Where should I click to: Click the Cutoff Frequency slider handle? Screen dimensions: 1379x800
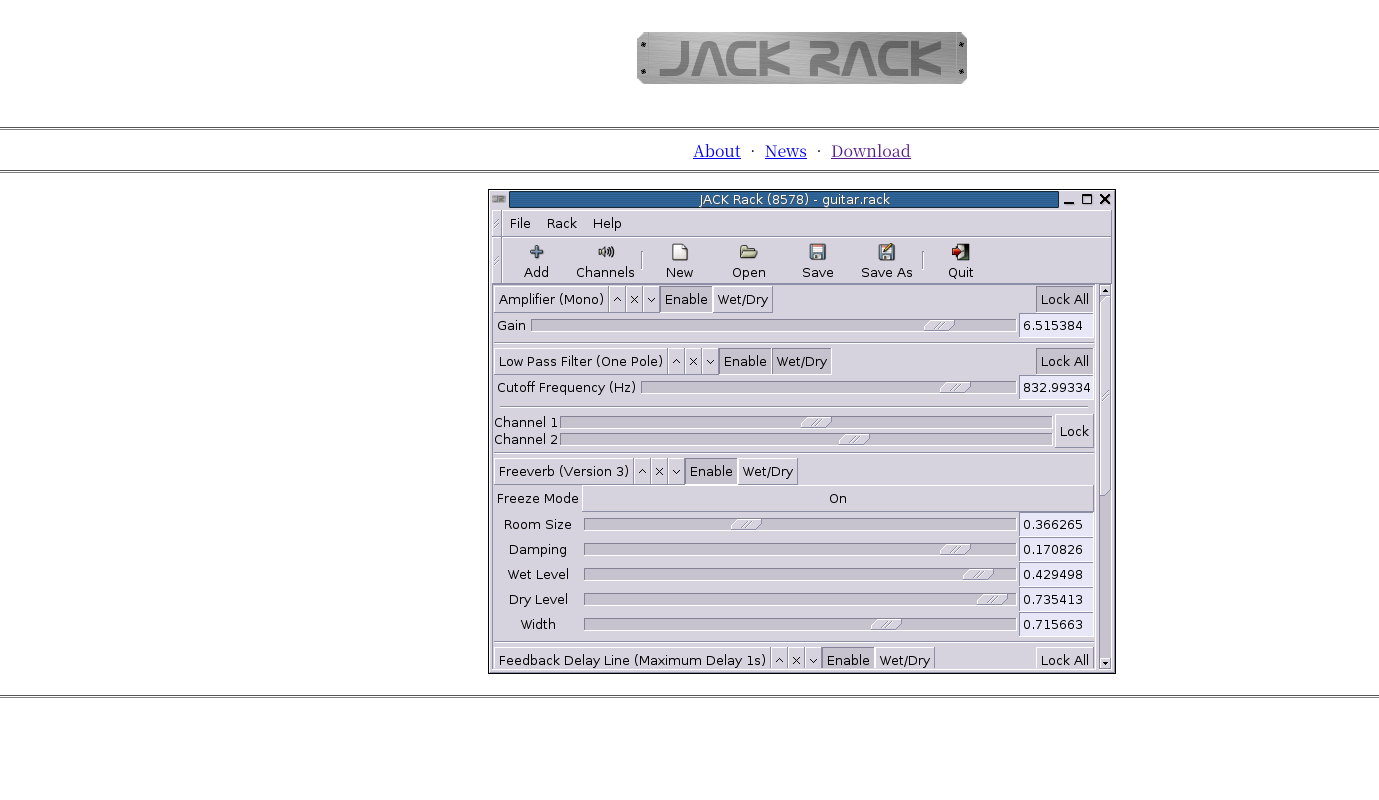tap(955, 387)
